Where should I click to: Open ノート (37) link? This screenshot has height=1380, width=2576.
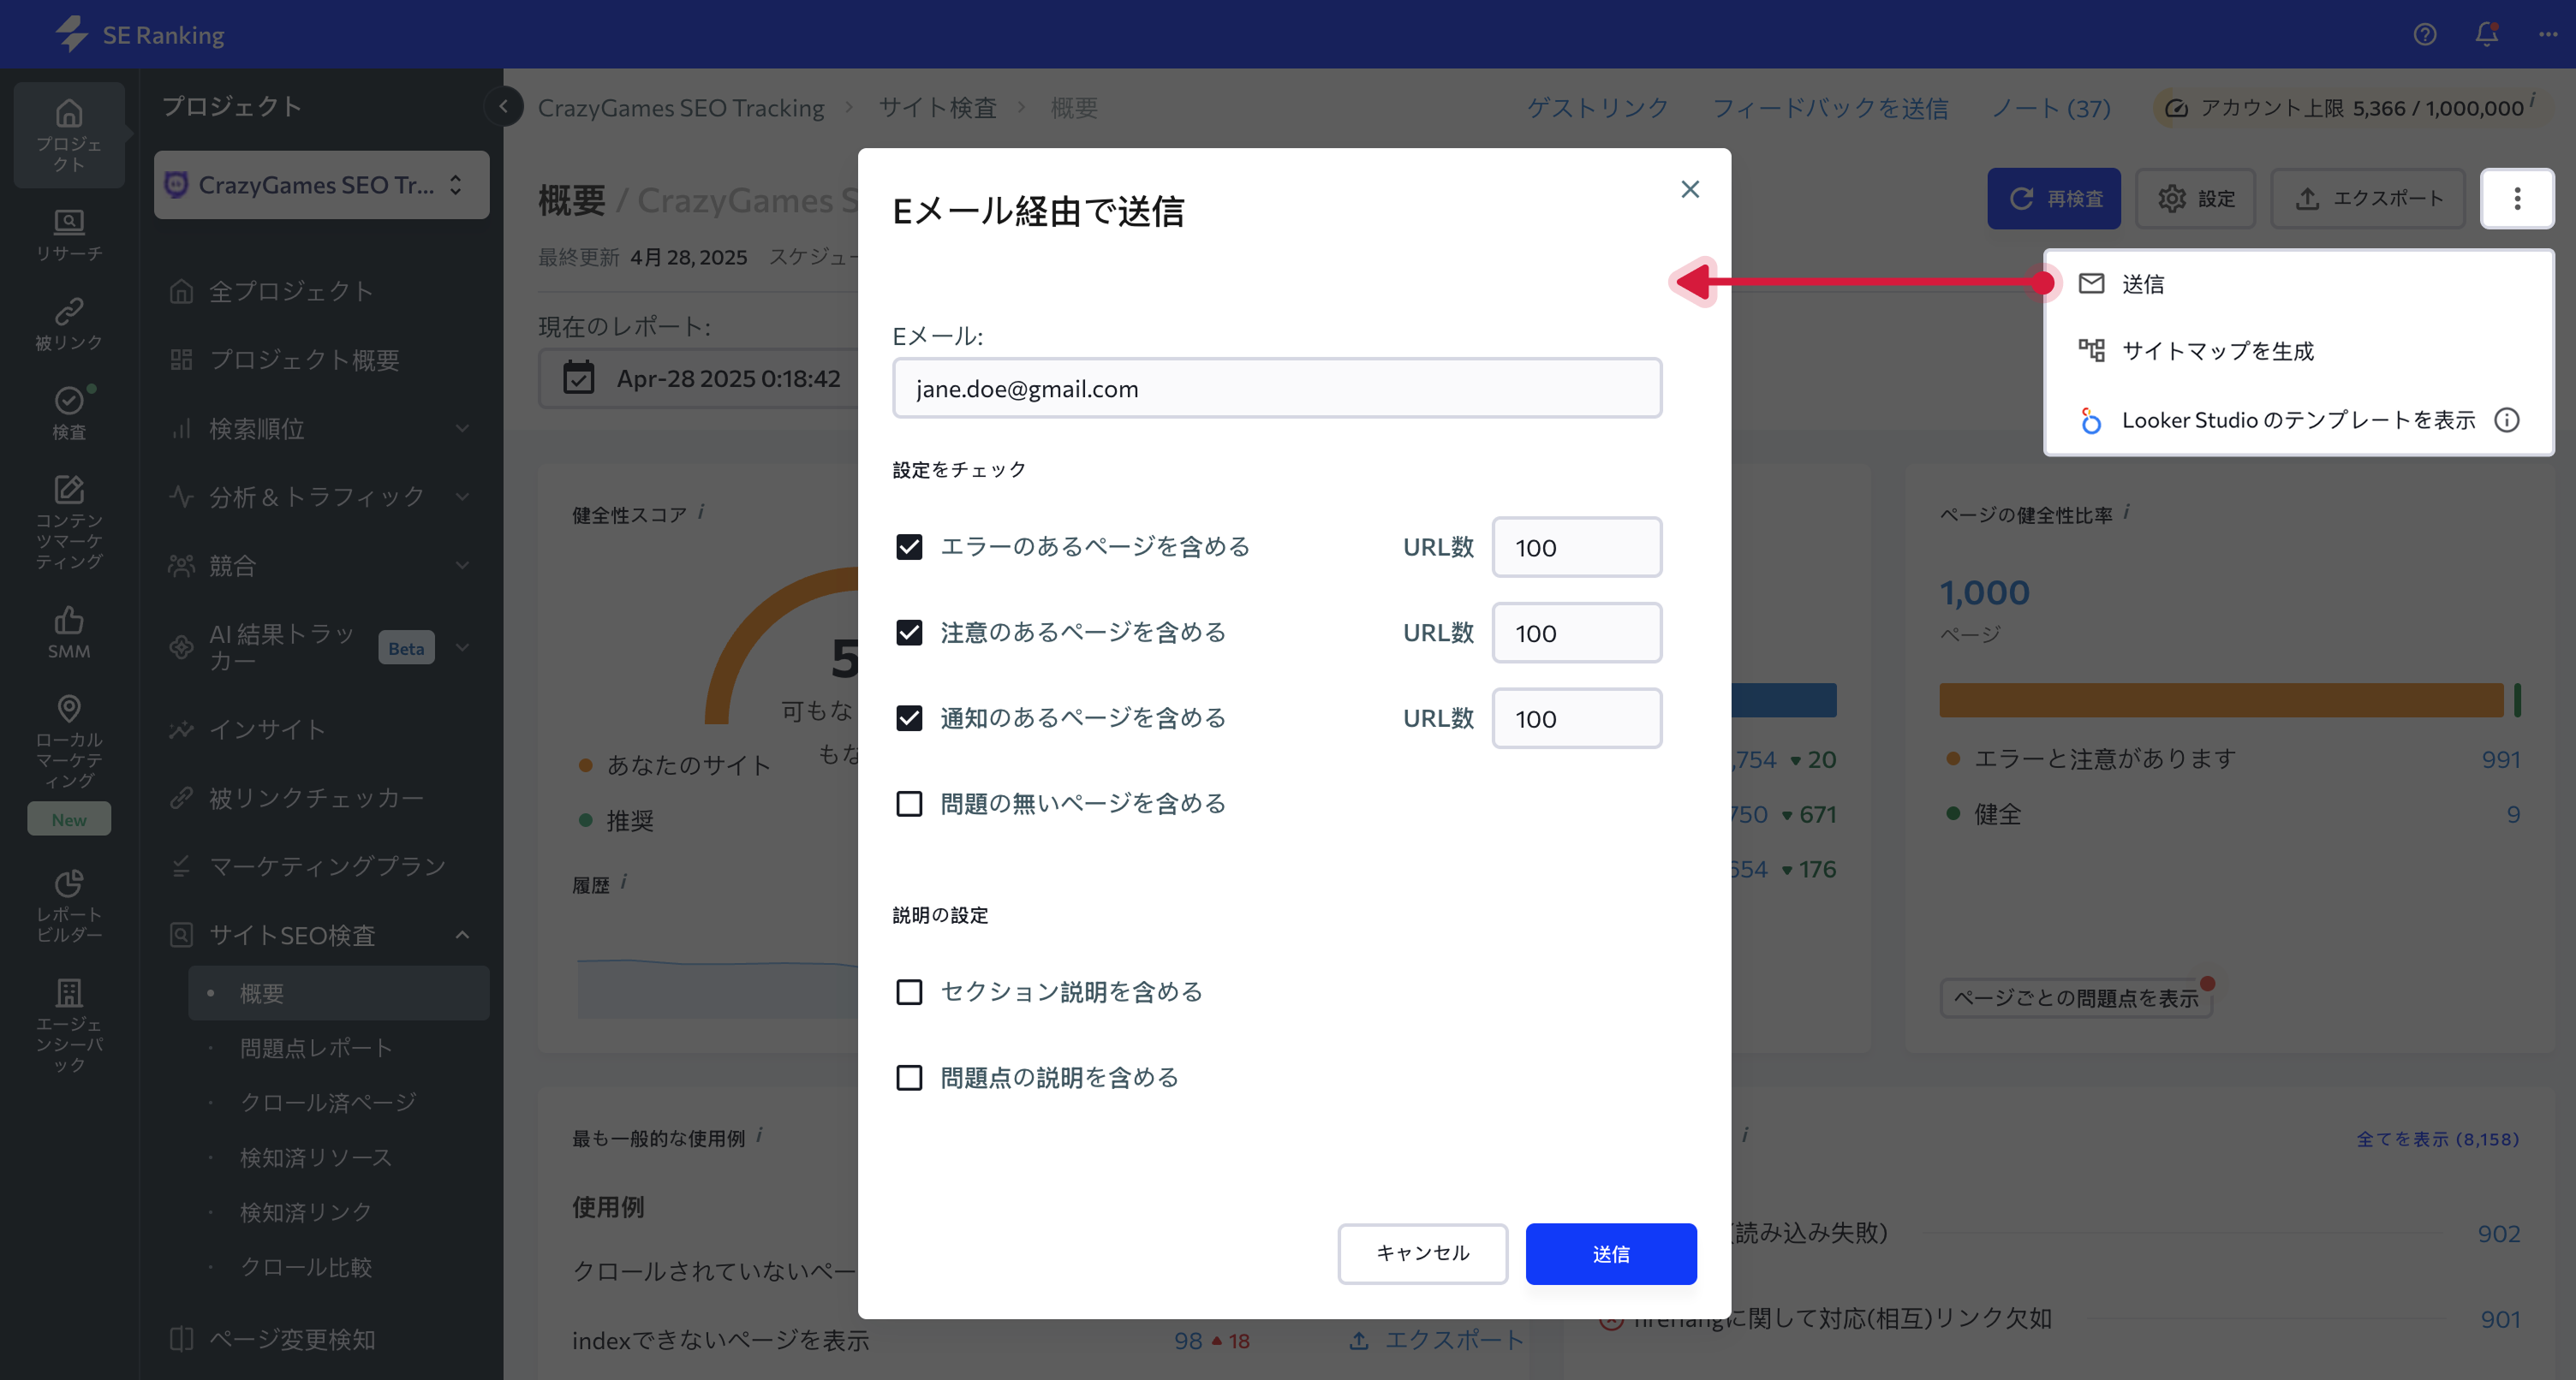[2050, 107]
